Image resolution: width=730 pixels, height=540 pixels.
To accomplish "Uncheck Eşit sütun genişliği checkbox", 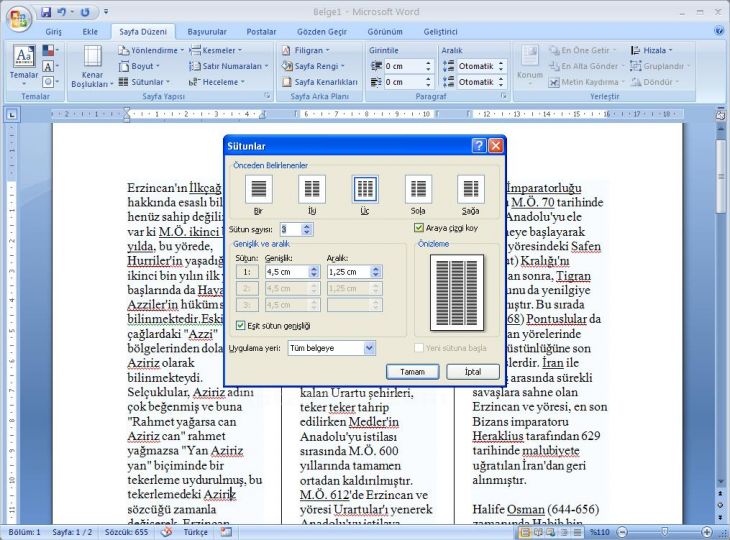I will tap(240, 325).
